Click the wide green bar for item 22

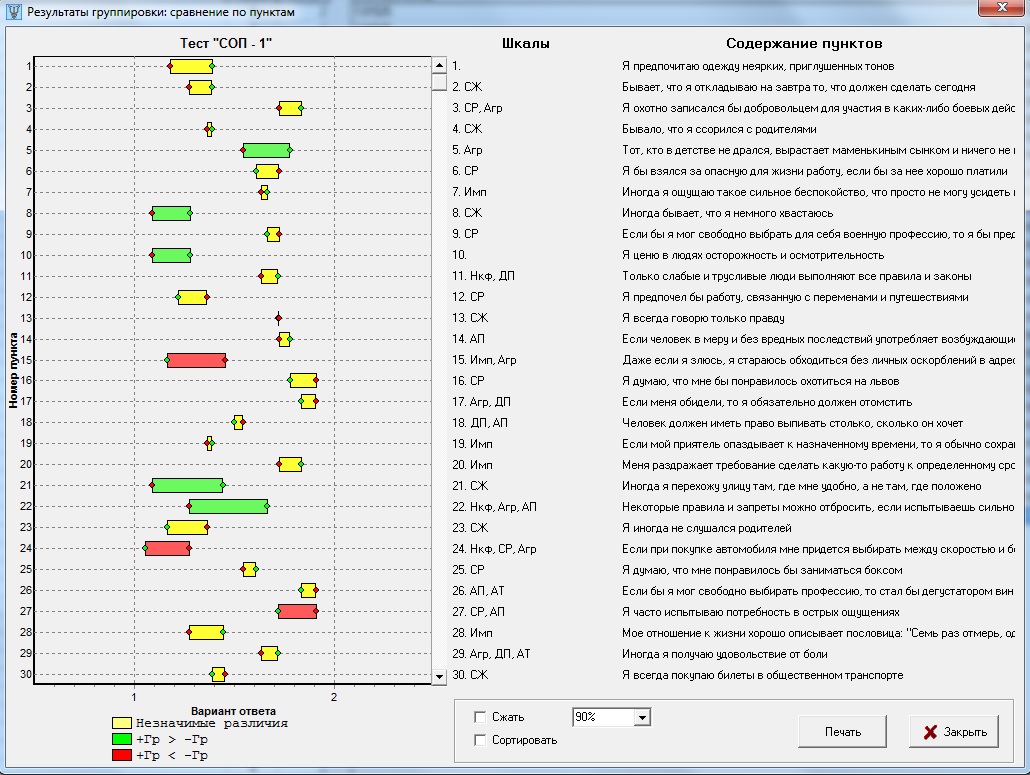tap(228, 506)
